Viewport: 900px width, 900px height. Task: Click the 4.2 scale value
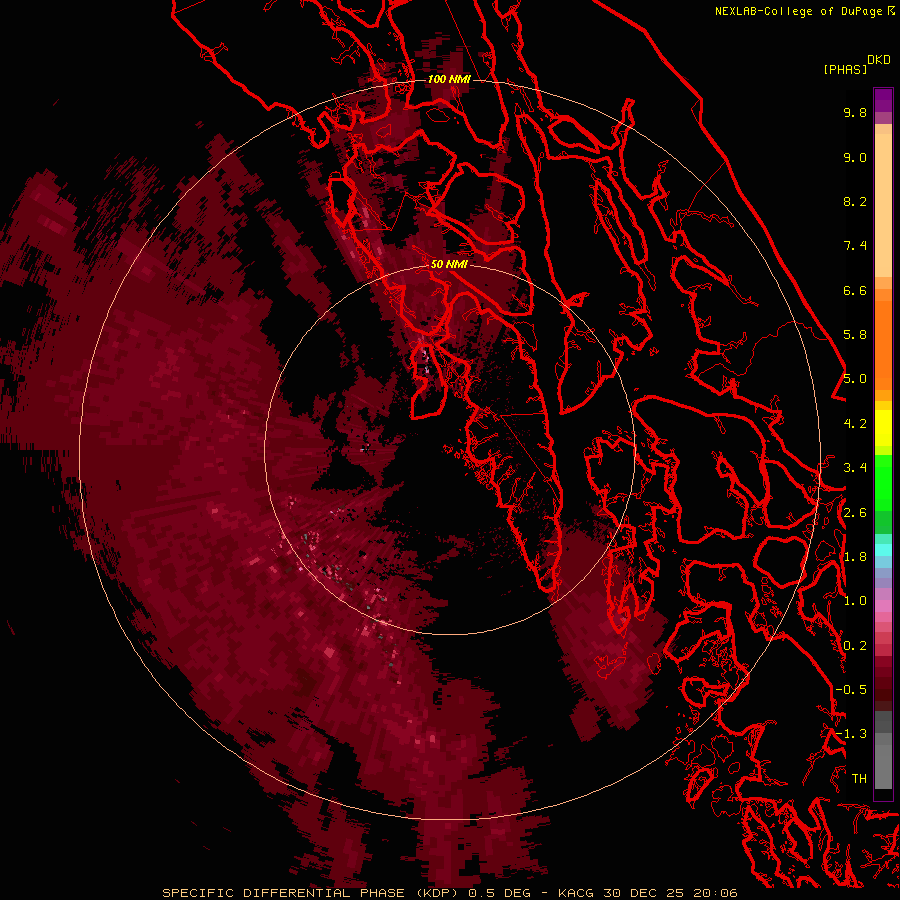pos(855,424)
